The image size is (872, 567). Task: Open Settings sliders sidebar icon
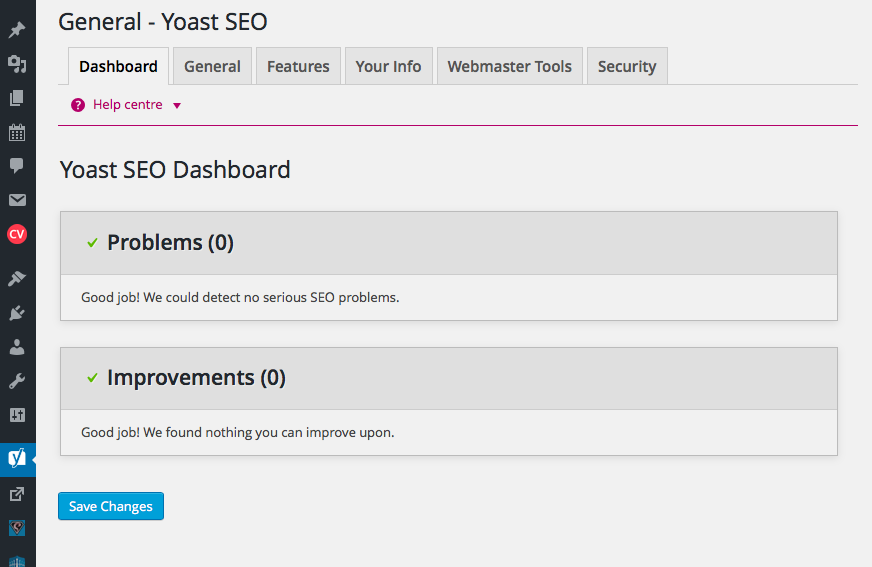tap(17, 415)
